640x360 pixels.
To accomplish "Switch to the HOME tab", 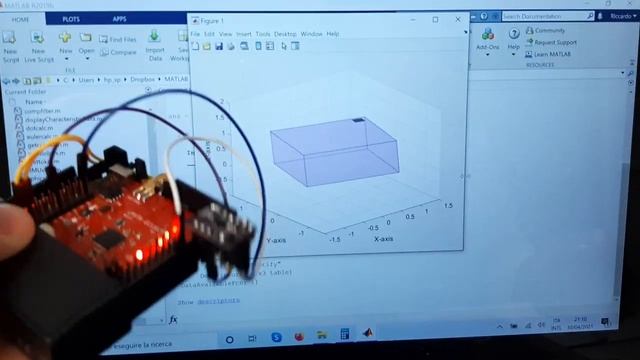I will pos(20,20).
